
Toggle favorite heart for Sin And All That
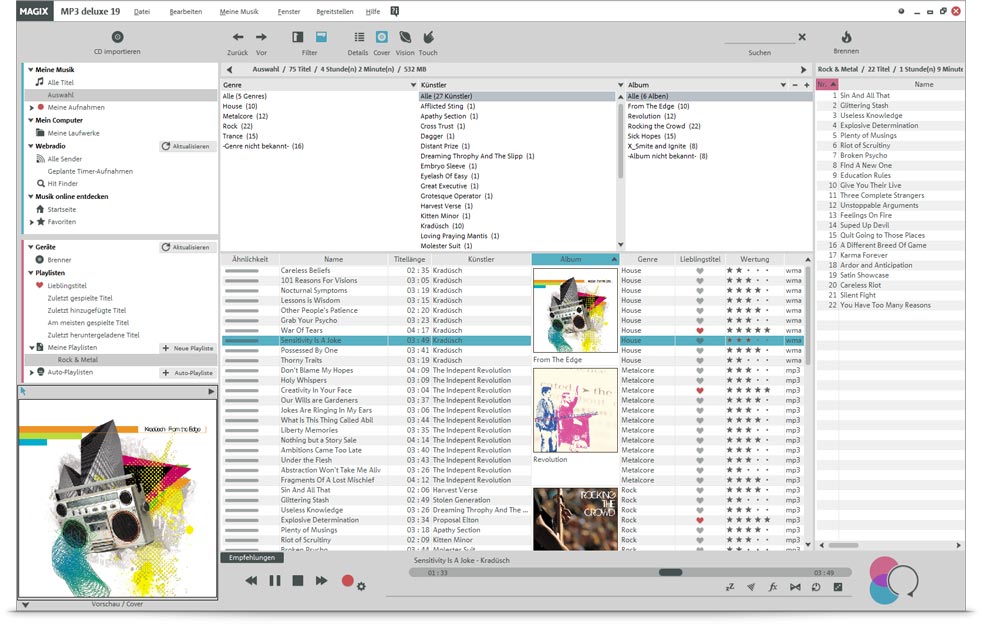click(x=700, y=490)
